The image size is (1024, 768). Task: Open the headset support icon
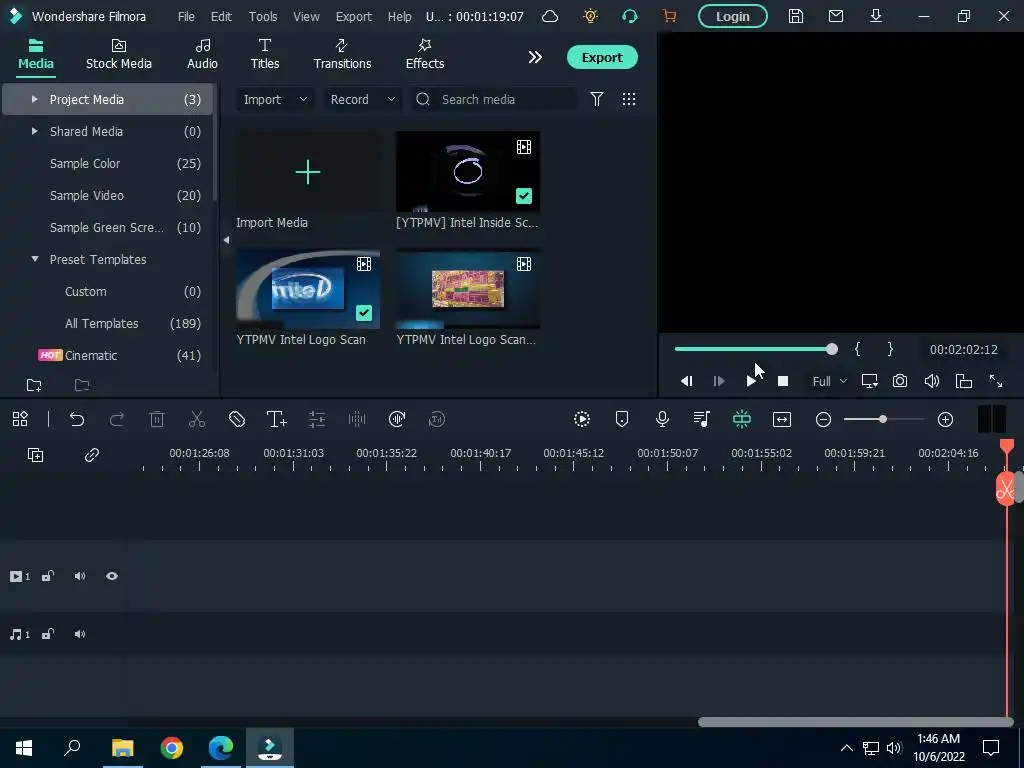coord(630,16)
